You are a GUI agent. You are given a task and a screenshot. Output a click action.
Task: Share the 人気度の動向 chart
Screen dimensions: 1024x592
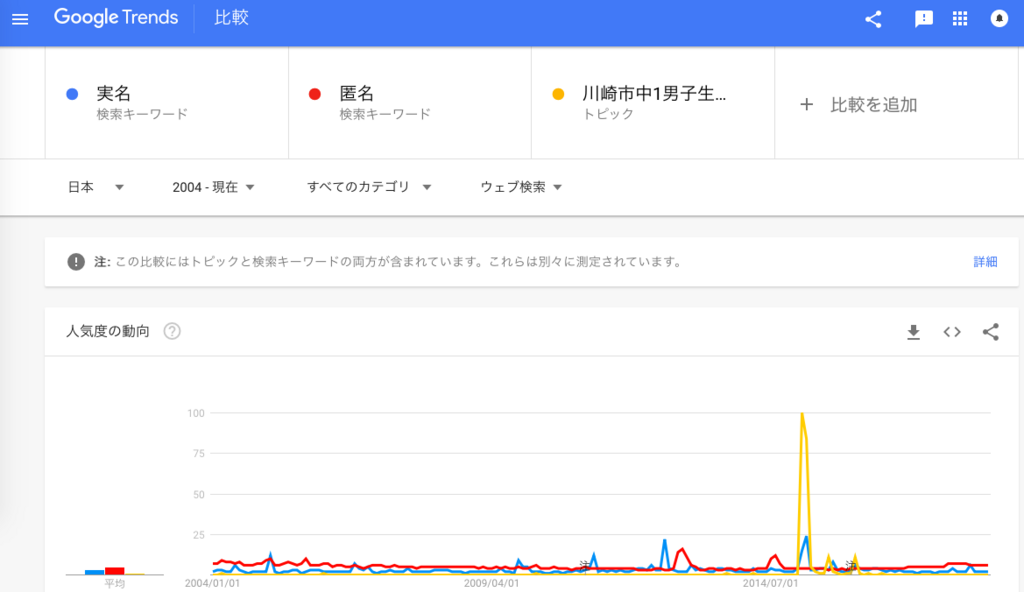pos(990,331)
